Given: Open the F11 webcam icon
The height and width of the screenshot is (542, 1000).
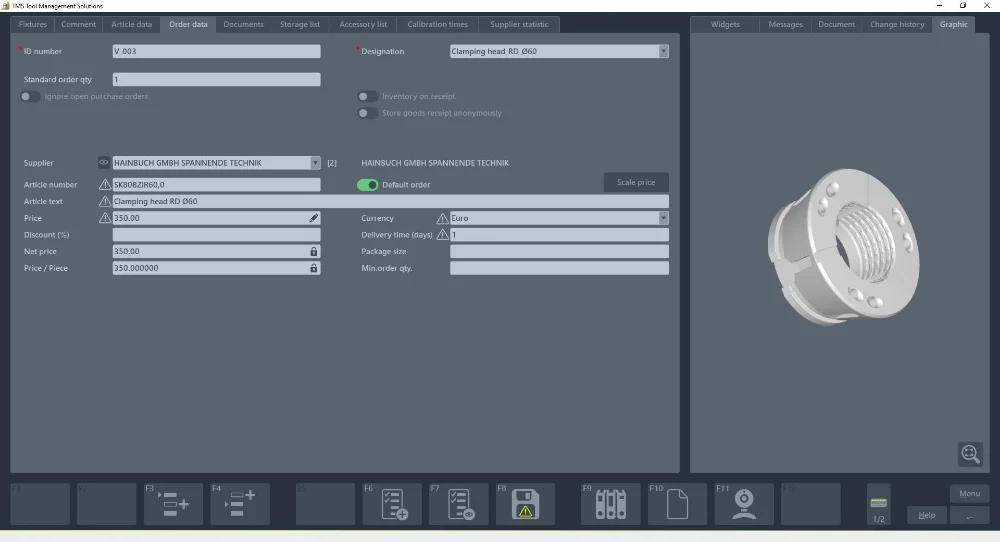Looking at the screenshot, I should click(x=743, y=504).
